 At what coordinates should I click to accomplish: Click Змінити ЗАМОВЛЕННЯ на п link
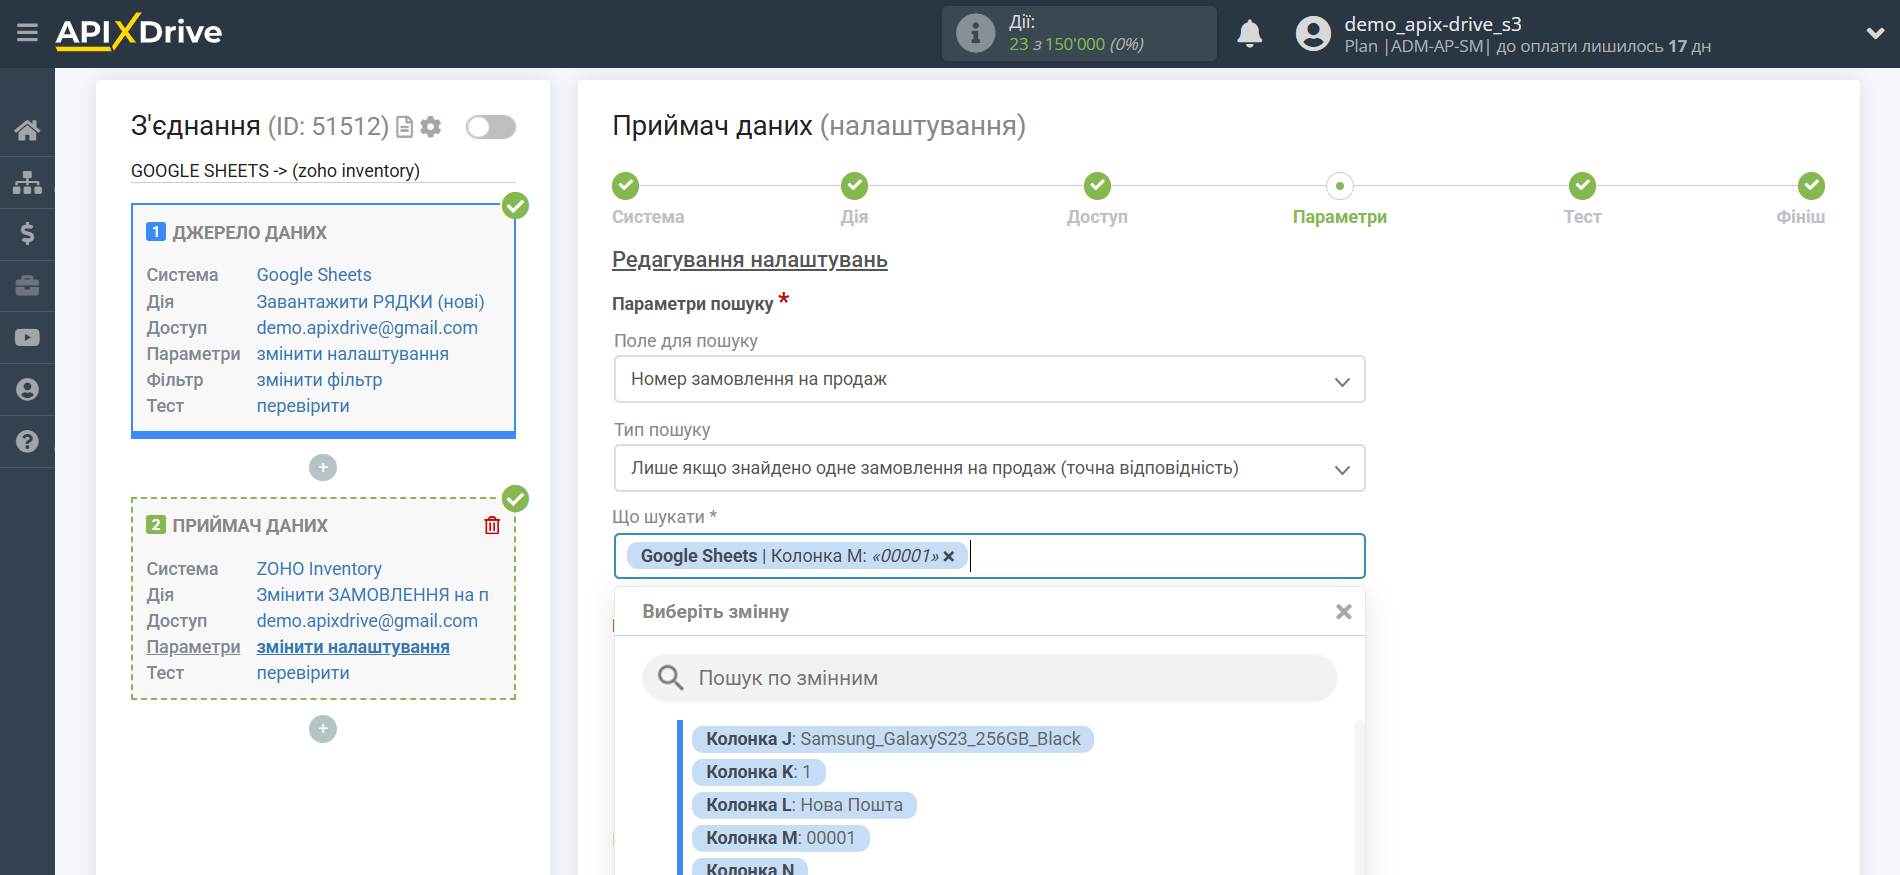tap(373, 595)
